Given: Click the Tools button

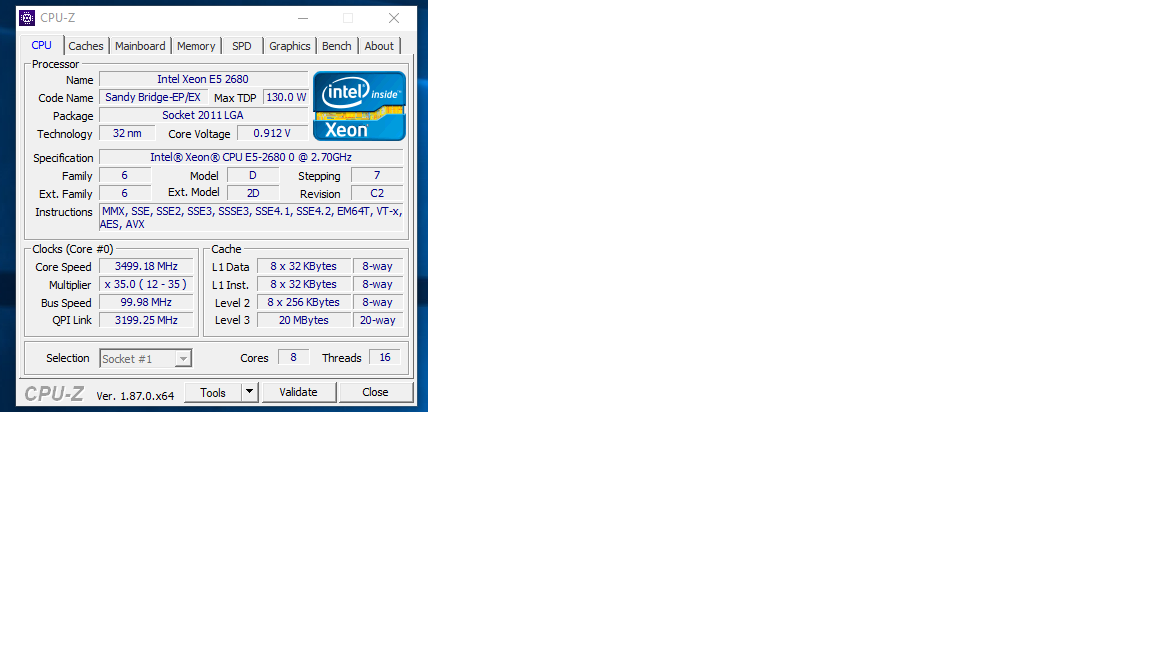Looking at the screenshot, I should 213,392.
